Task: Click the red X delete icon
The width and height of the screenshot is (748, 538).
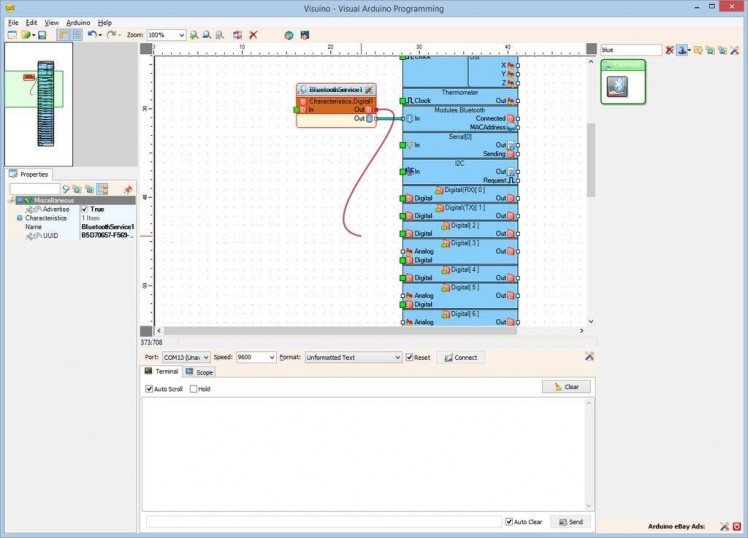Action: coord(253,35)
